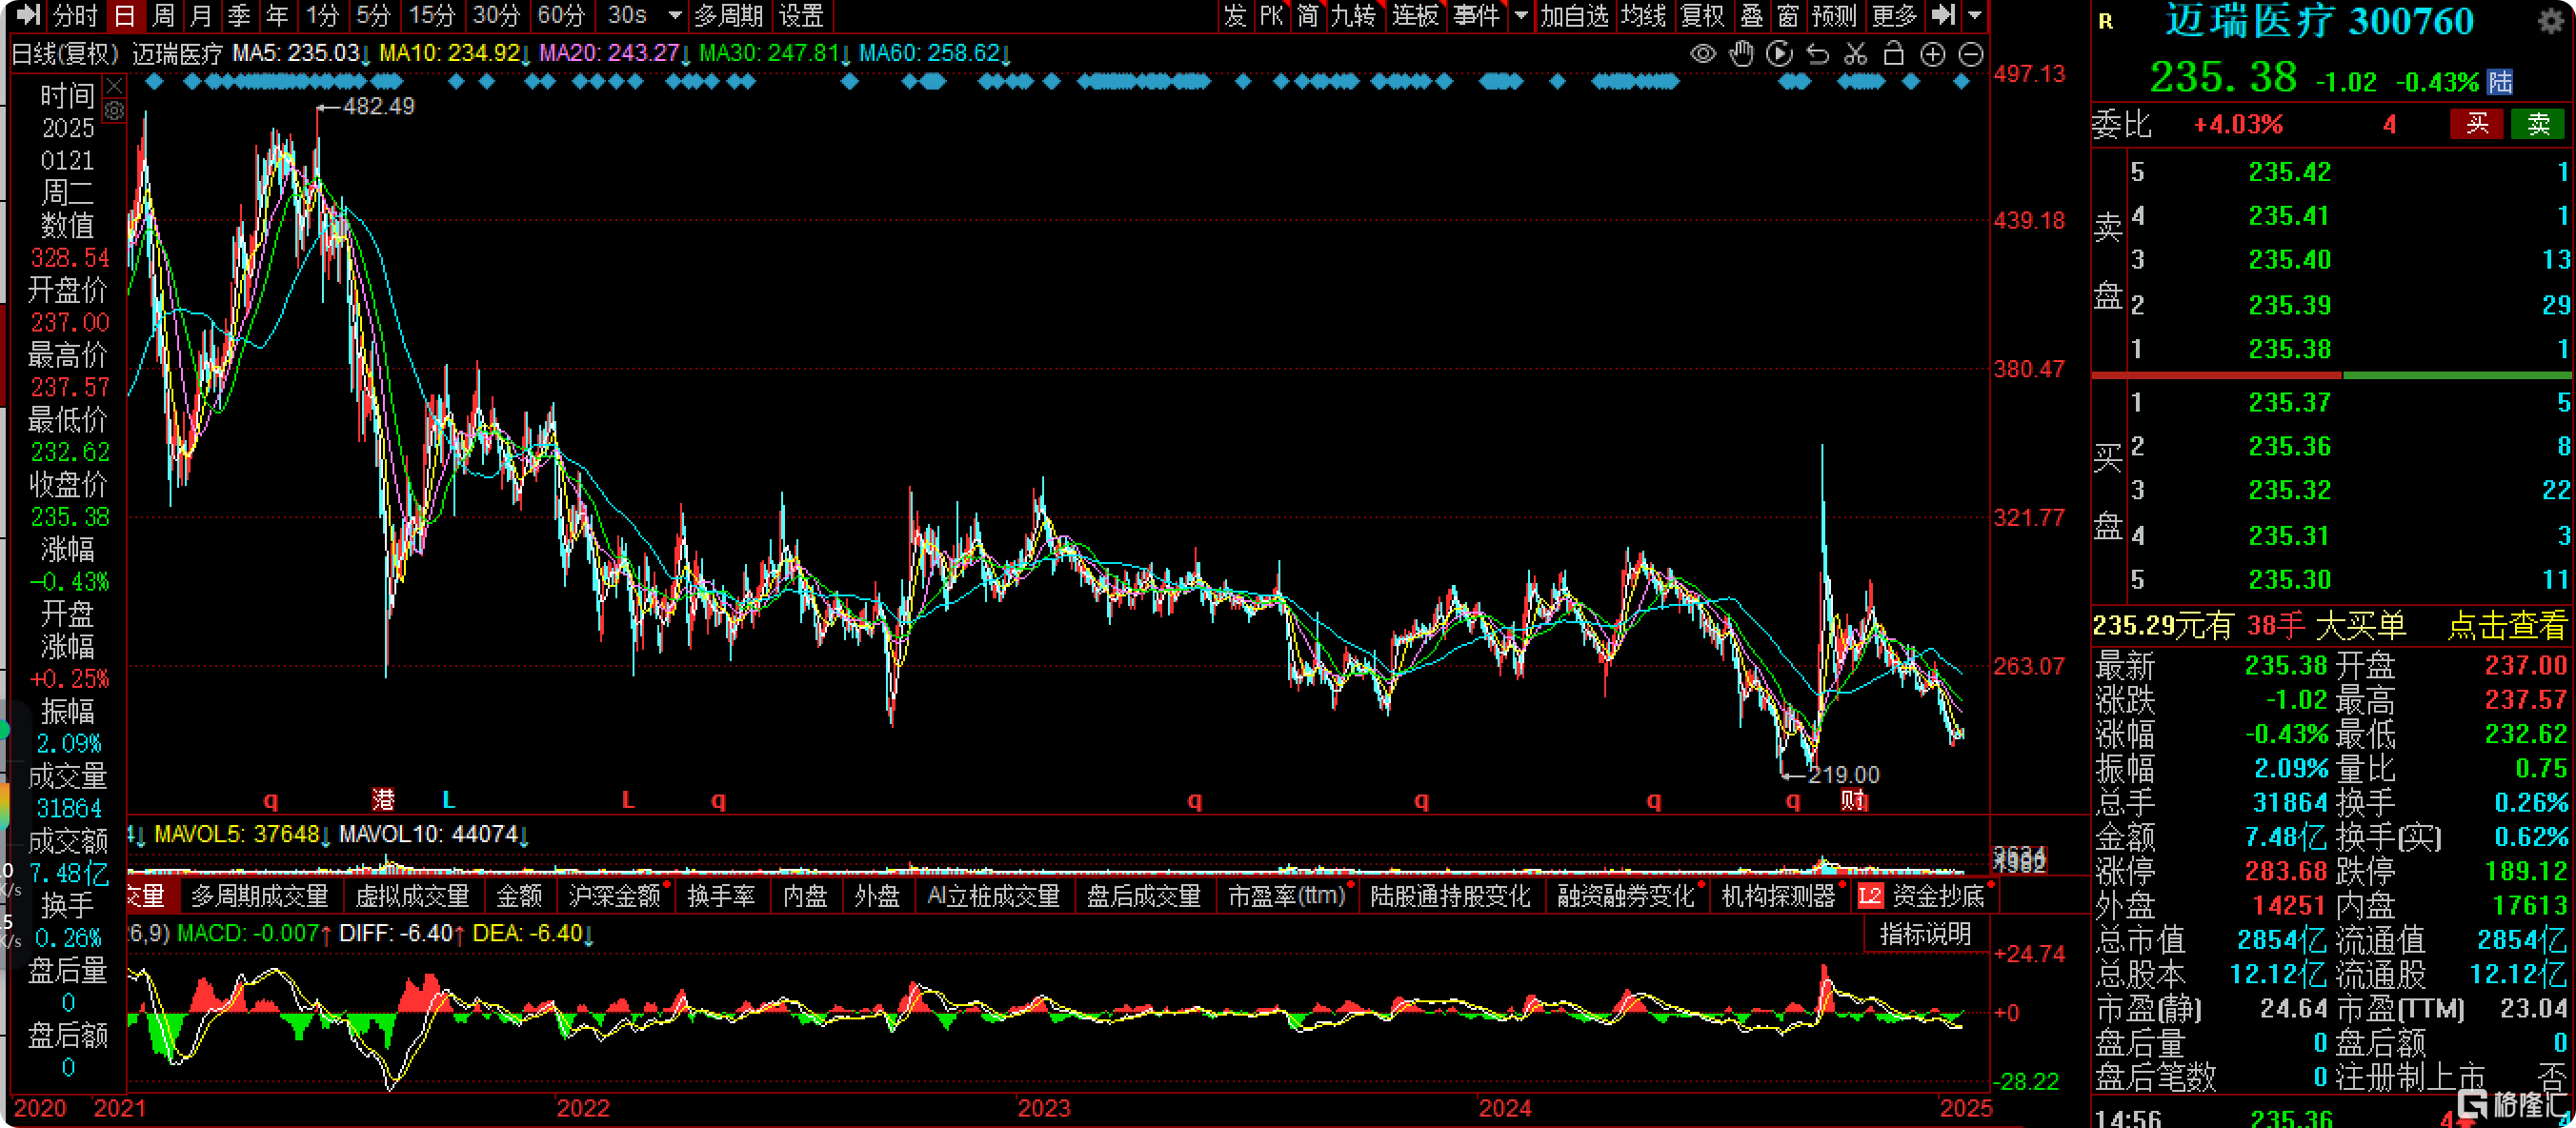Open dropdown arrow after 事件
Screen dimensions: 2576x1128
tap(1521, 15)
